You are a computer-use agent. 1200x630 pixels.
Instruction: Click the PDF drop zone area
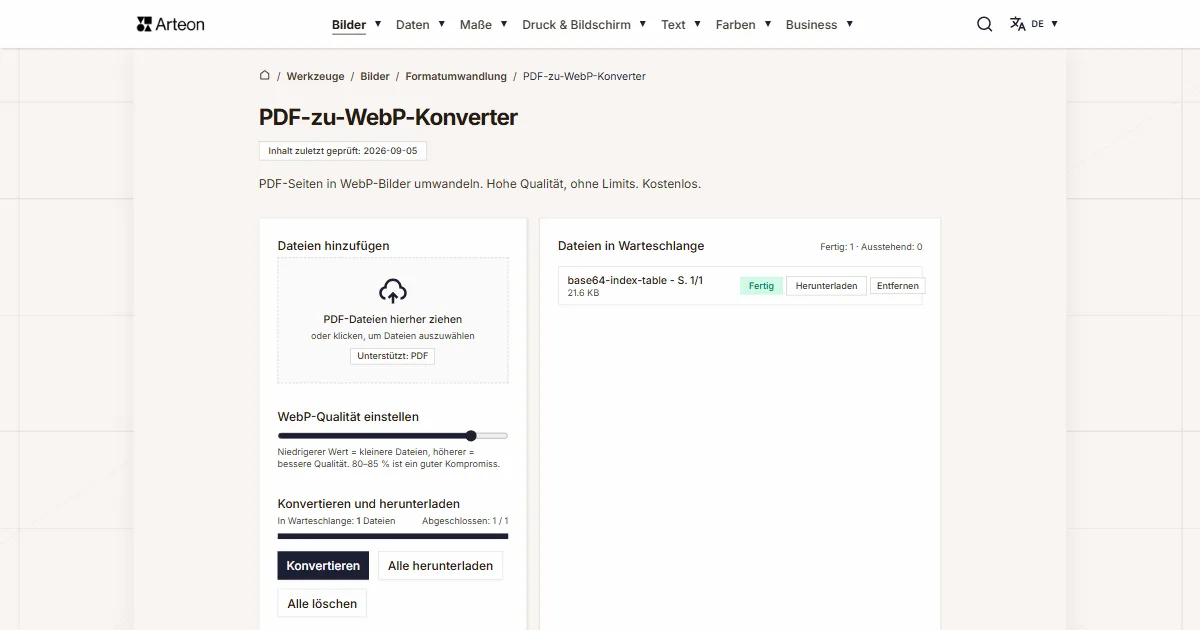coord(393,321)
